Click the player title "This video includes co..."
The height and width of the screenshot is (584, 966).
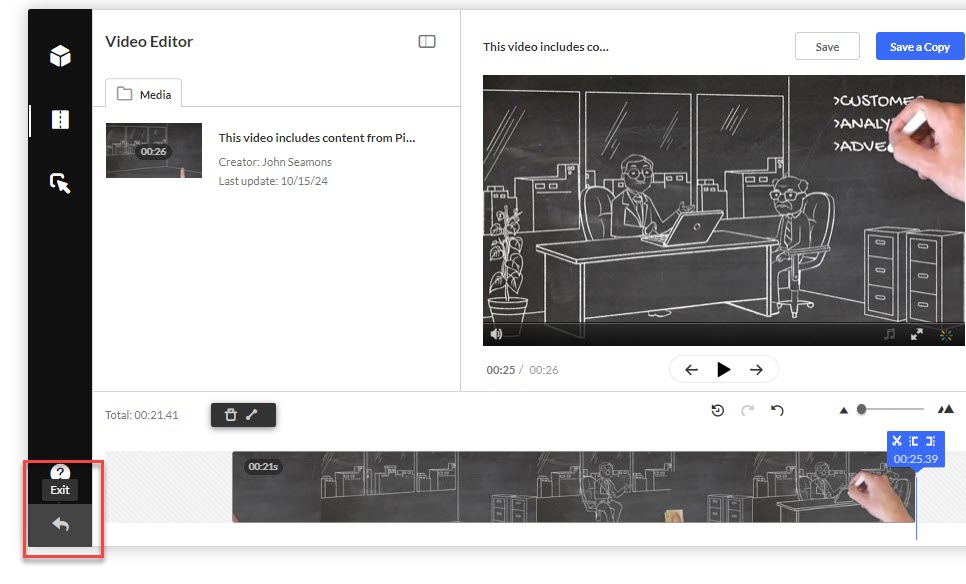[546, 47]
